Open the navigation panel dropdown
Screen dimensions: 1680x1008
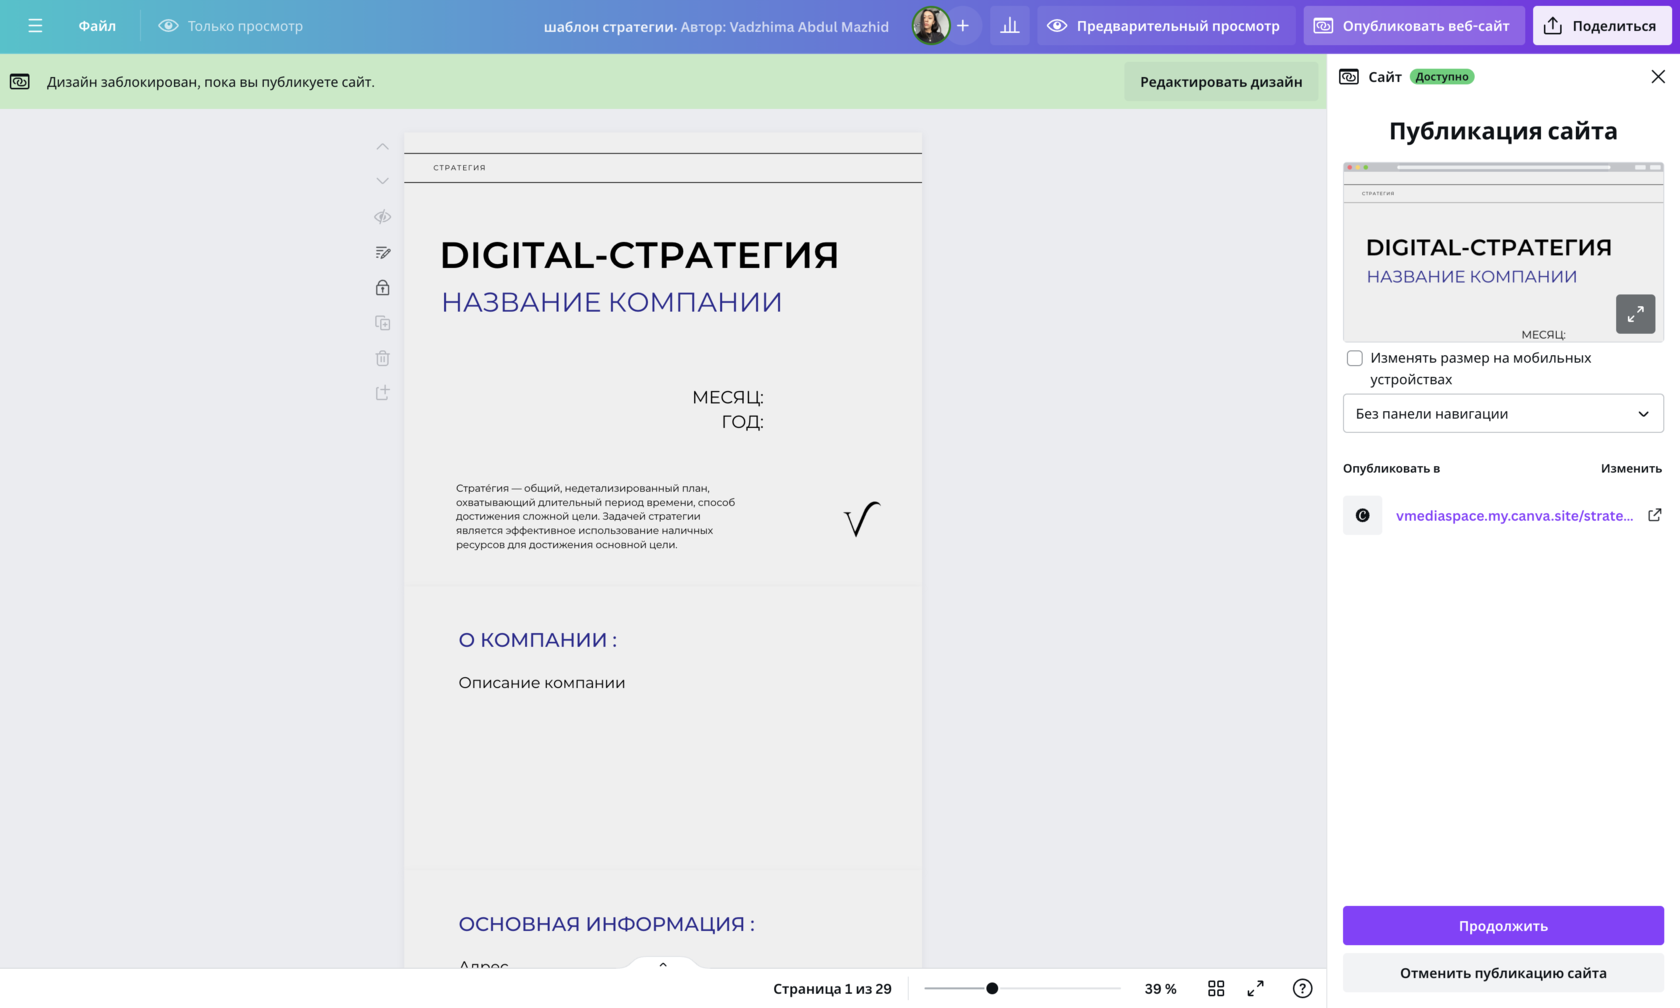pyautogui.click(x=1502, y=414)
